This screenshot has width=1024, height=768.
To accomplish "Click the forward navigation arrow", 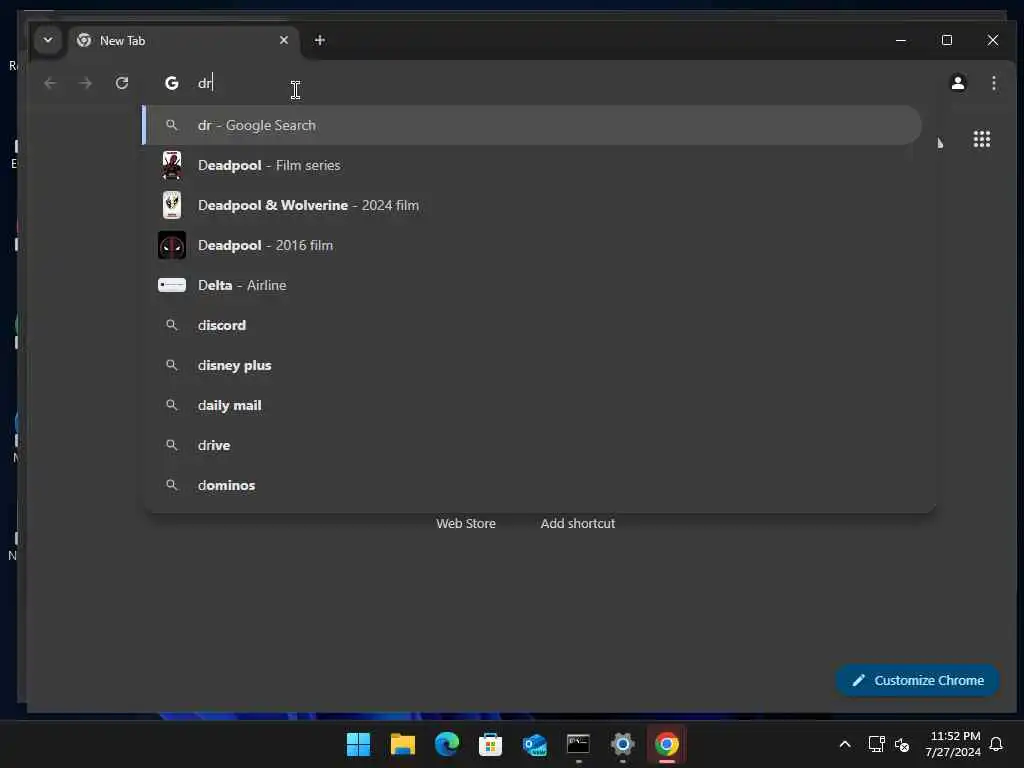I will (x=86, y=83).
